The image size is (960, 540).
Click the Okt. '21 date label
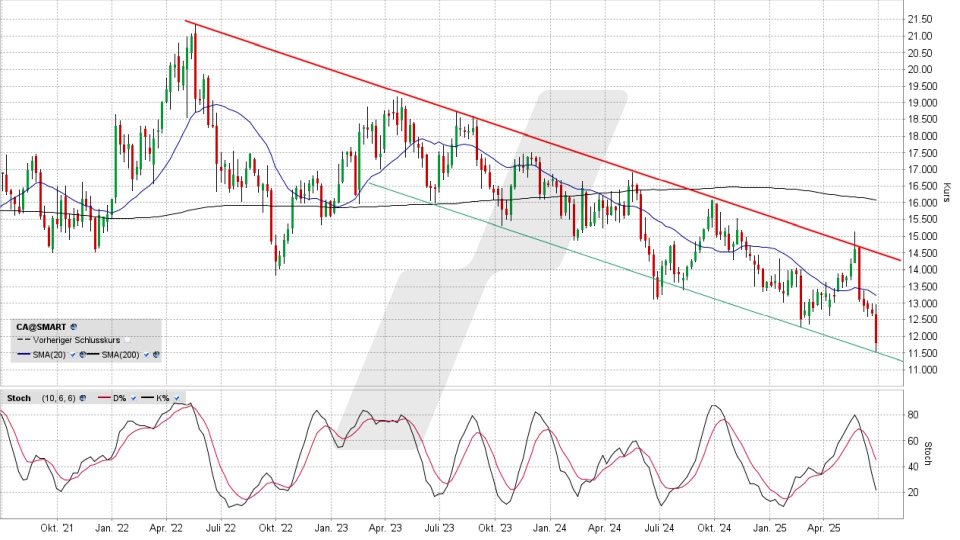click(58, 528)
